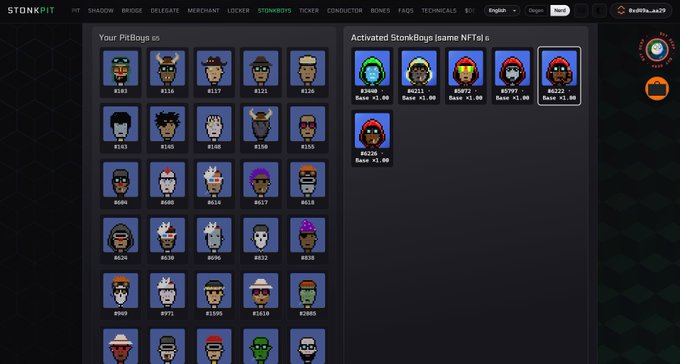
Task: Open the TICKER nav item
Action: 309,10
